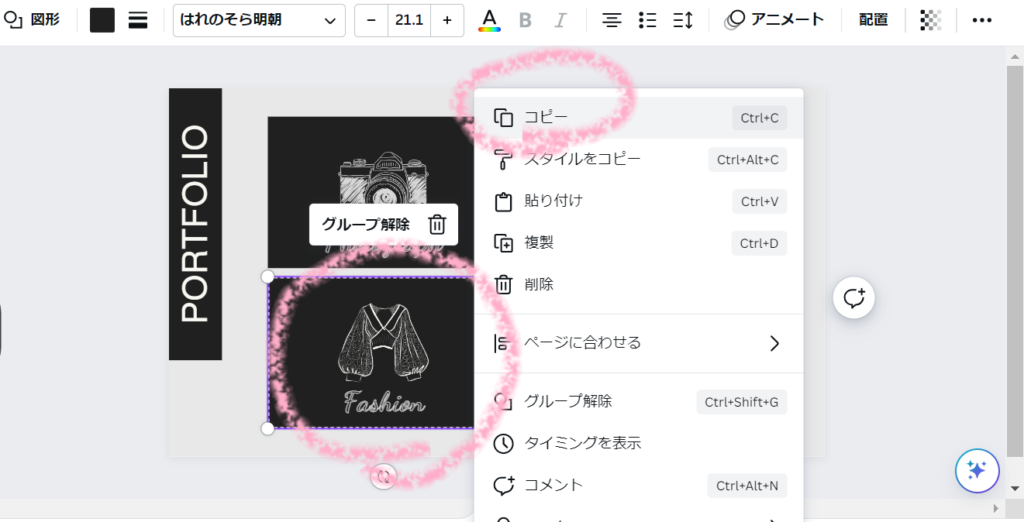Choose コピー from the context menu
The width and height of the screenshot is (1024, 522).
pyautogui.click(x=639, y=118)
